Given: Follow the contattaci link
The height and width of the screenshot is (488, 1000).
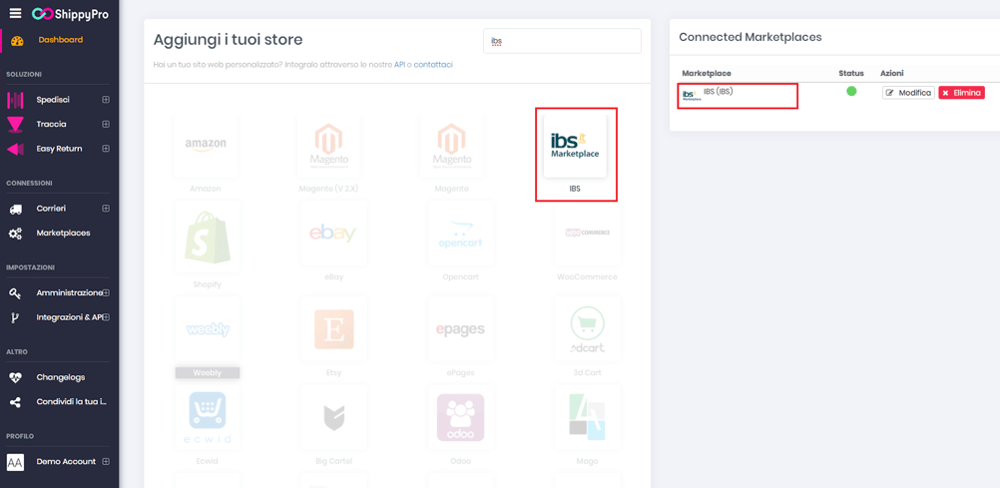Looking at the screenshot, I should pyautogui.click(x=433, y=64).
